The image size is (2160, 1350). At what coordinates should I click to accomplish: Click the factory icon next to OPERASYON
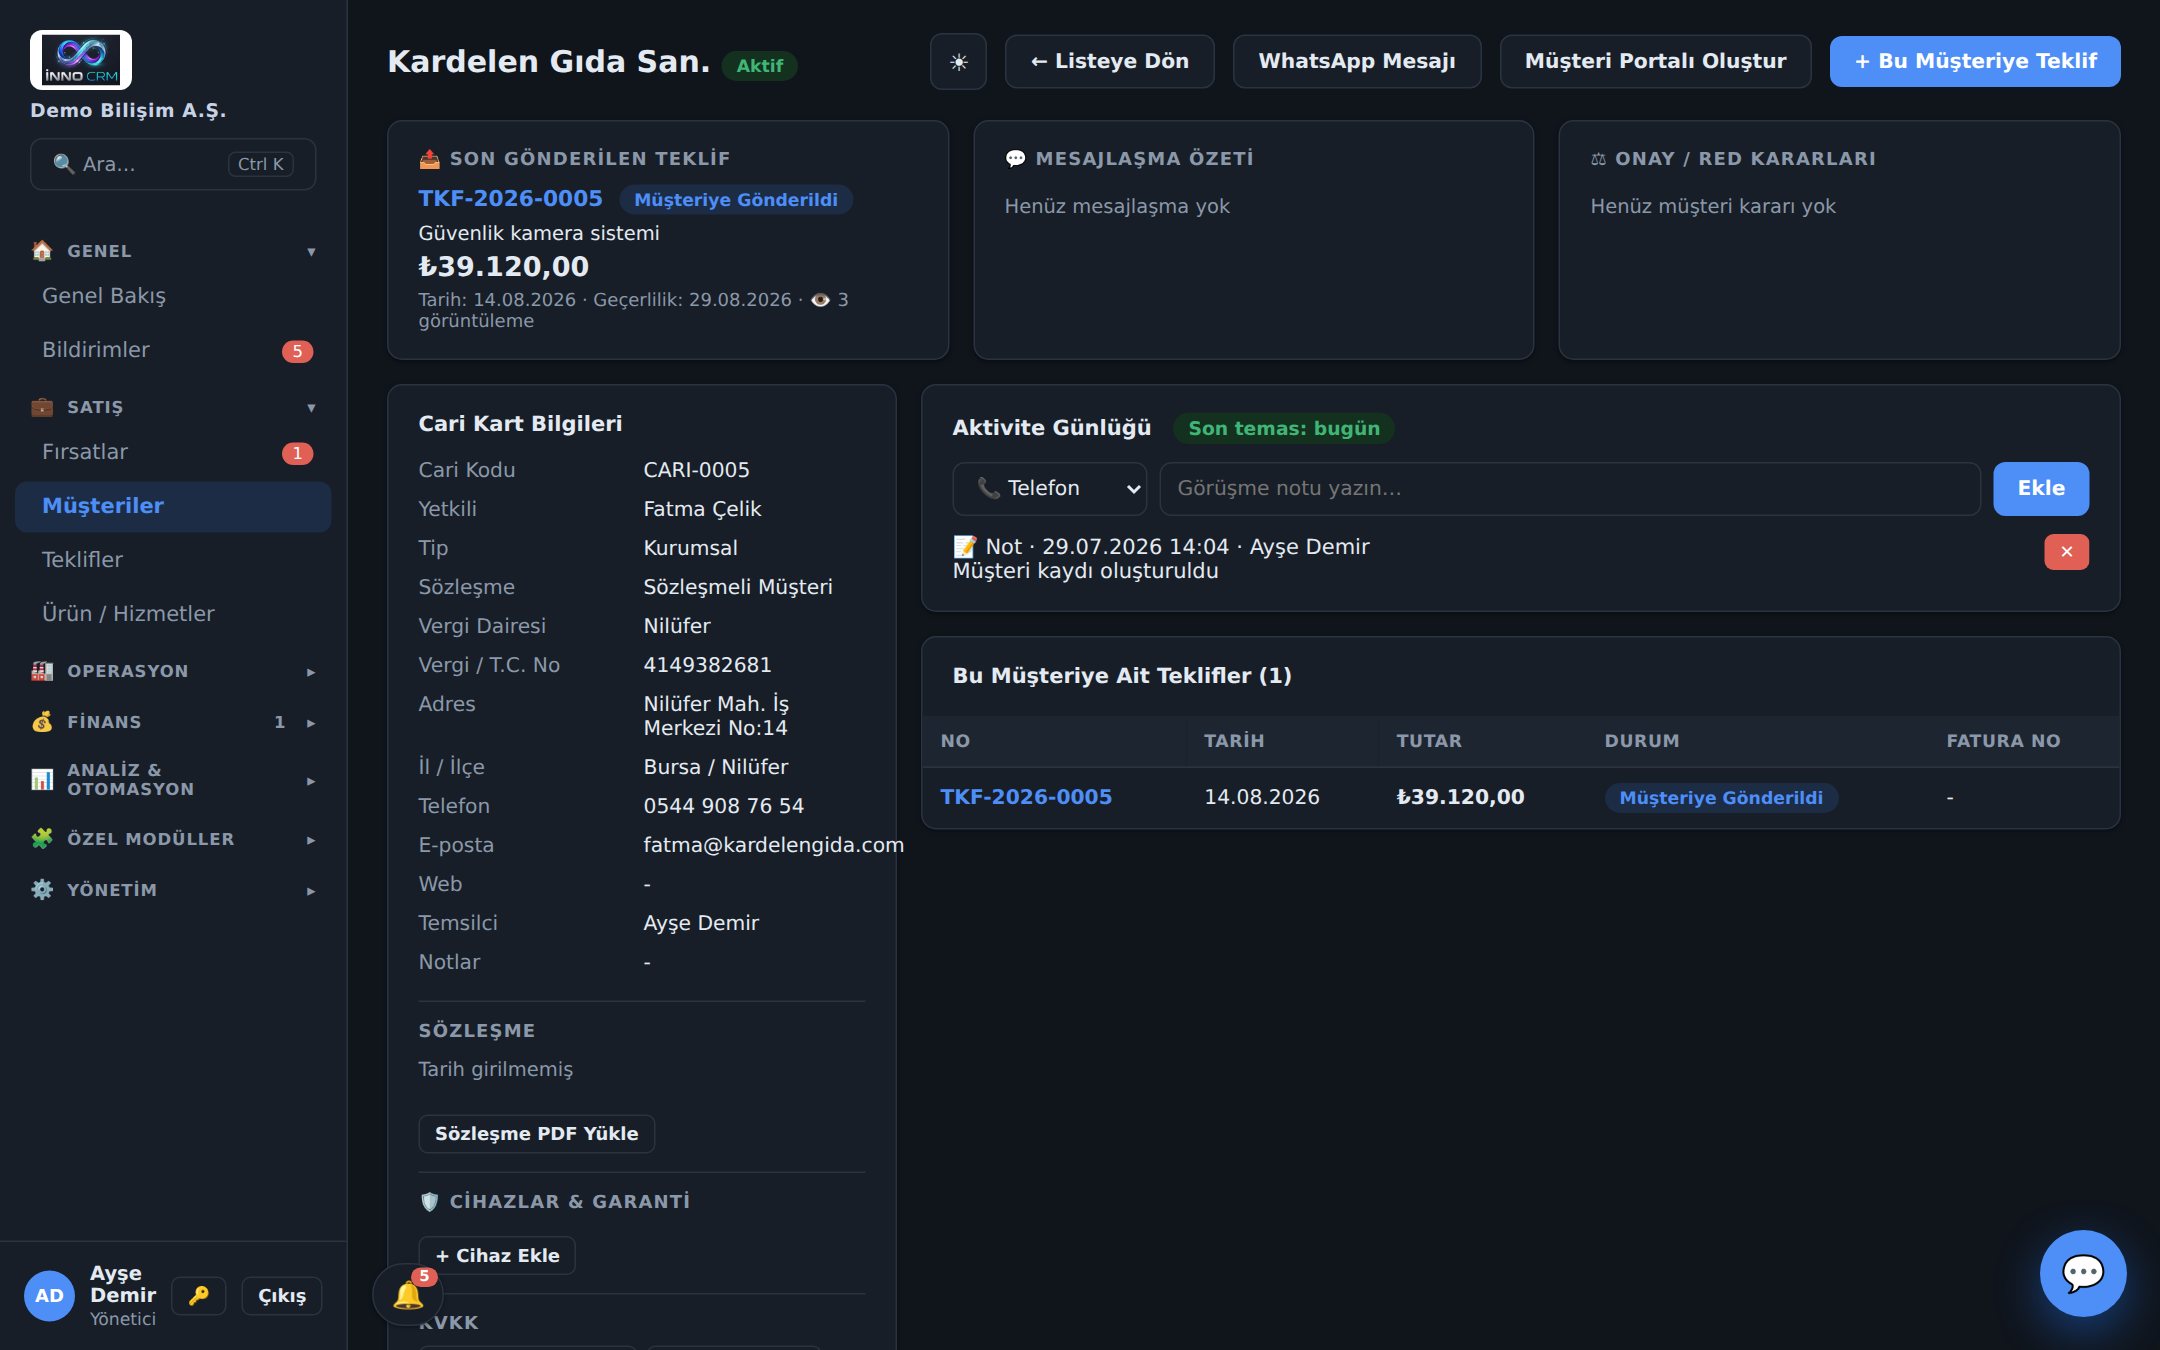[42, 671]
